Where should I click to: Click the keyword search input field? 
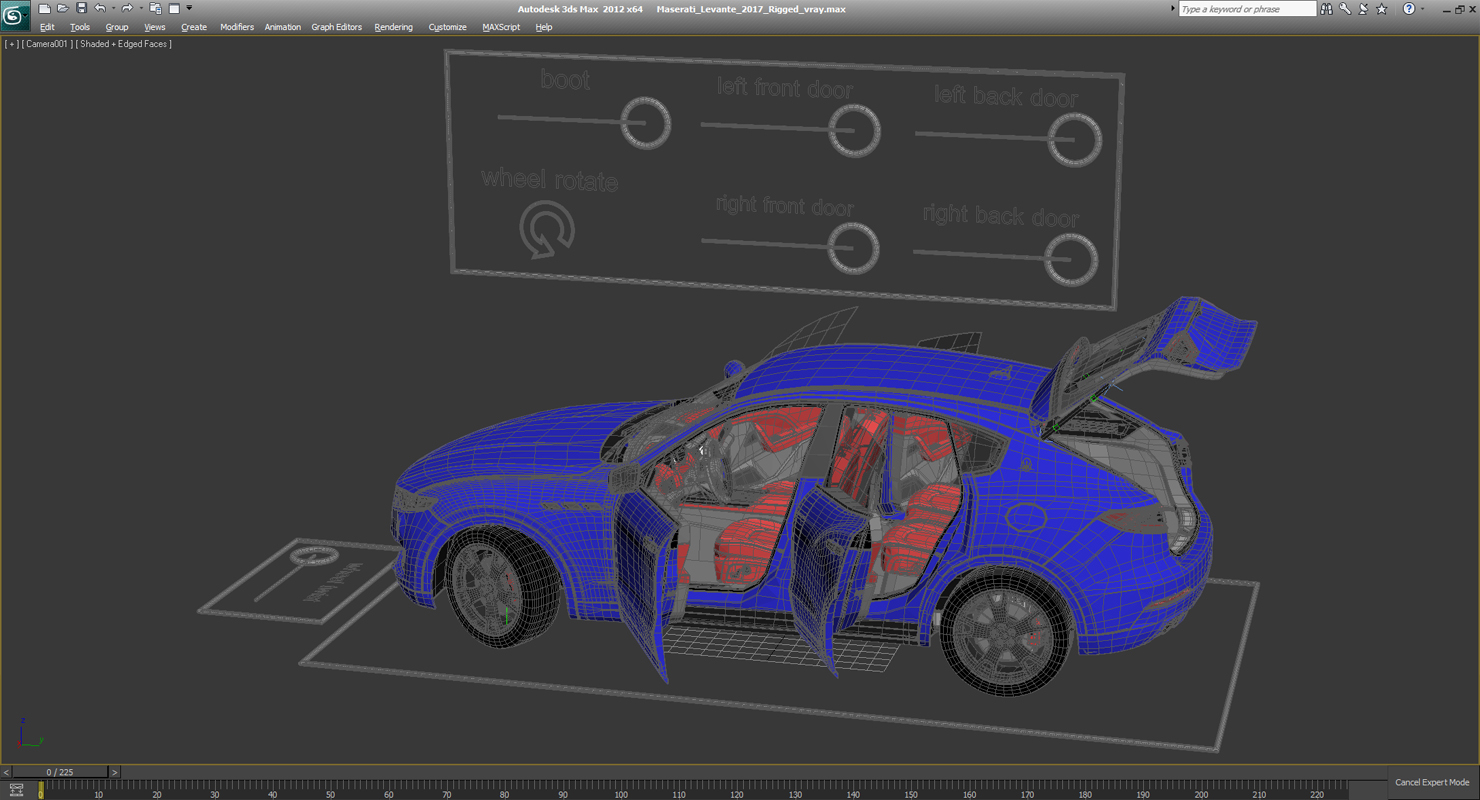tap(1246, 9)
